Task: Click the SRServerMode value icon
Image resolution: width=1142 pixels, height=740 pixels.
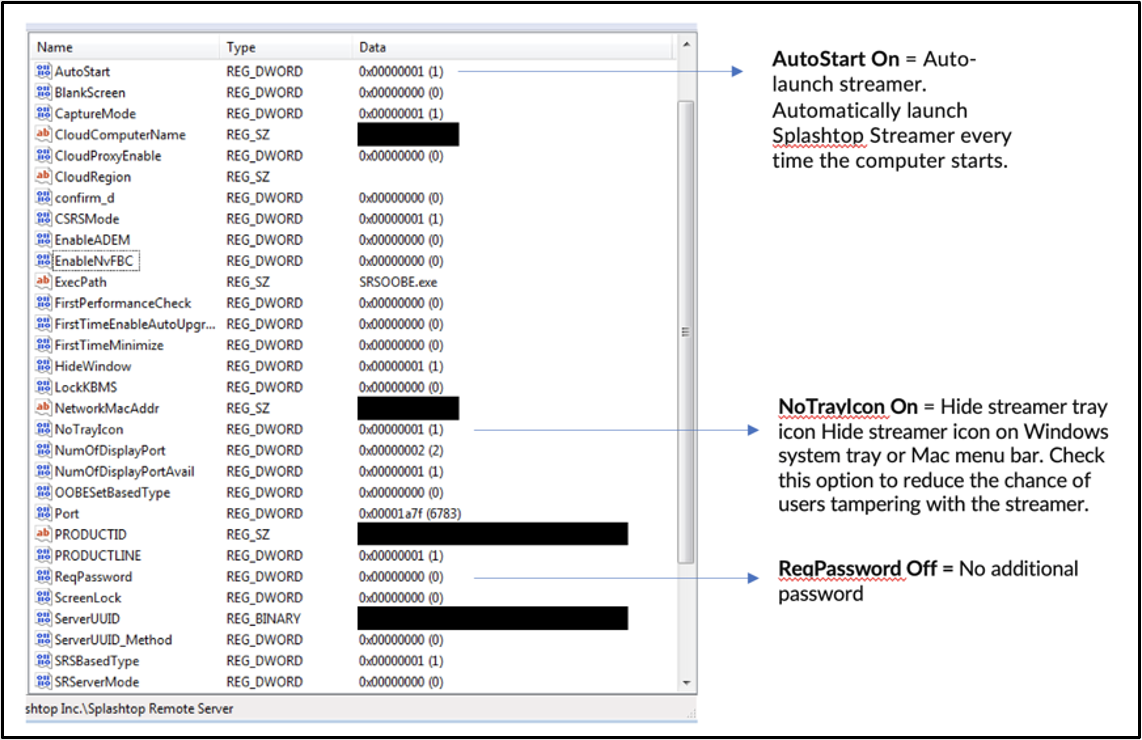Action: click(x=44, y=682)
